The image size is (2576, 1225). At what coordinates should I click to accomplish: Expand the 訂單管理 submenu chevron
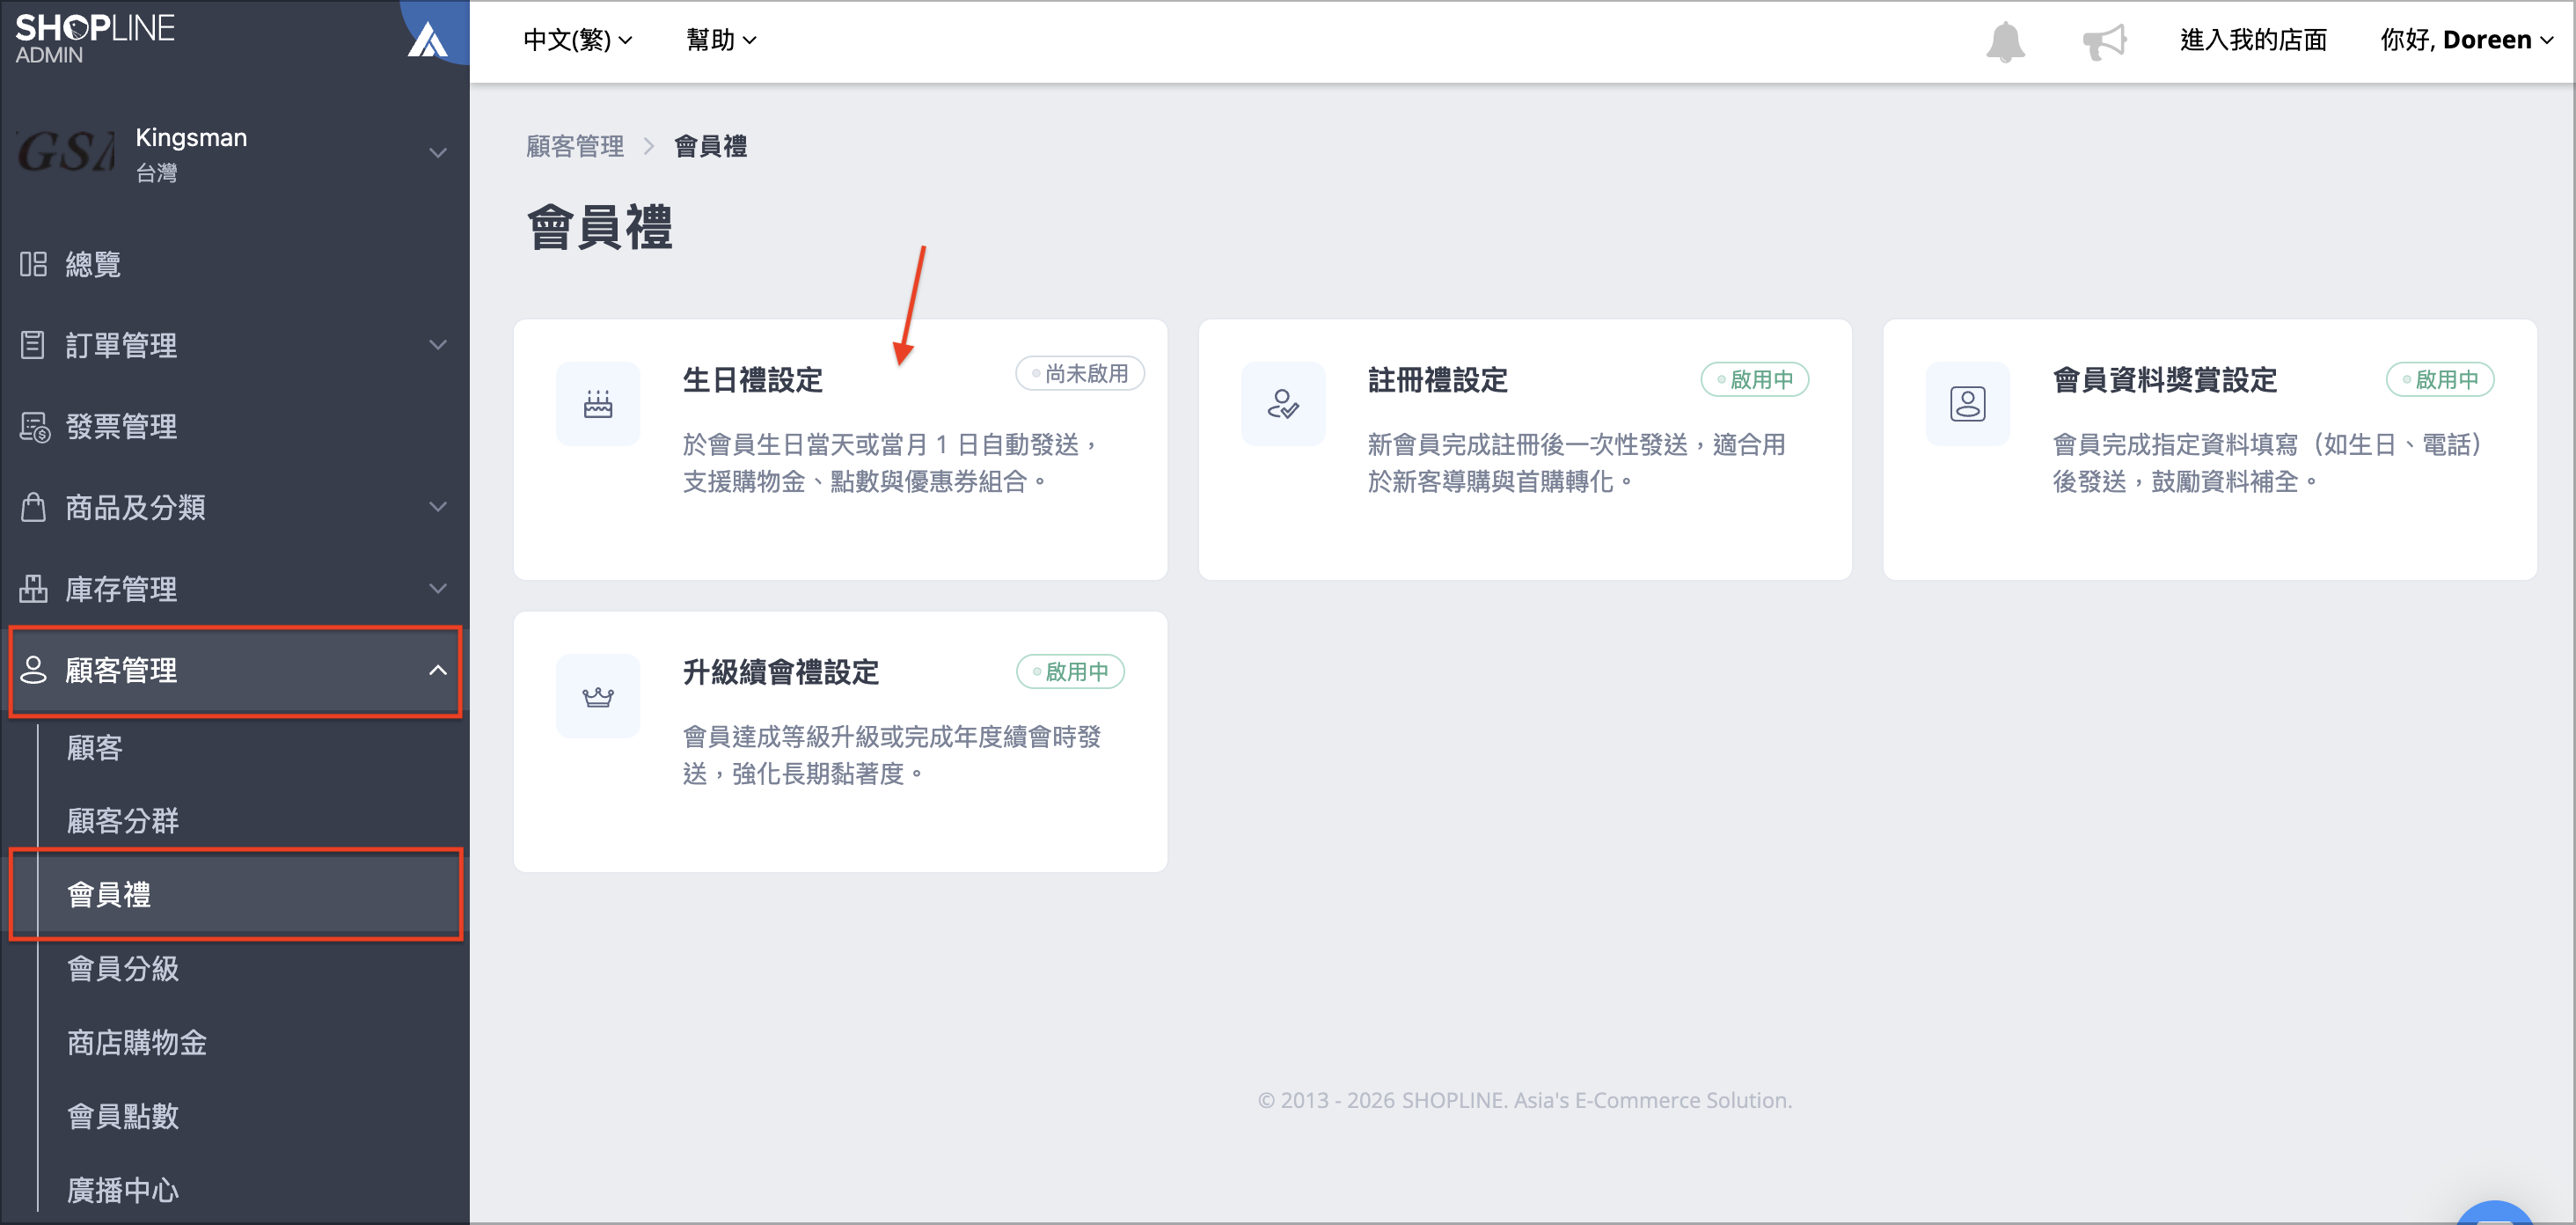(437, 345)
